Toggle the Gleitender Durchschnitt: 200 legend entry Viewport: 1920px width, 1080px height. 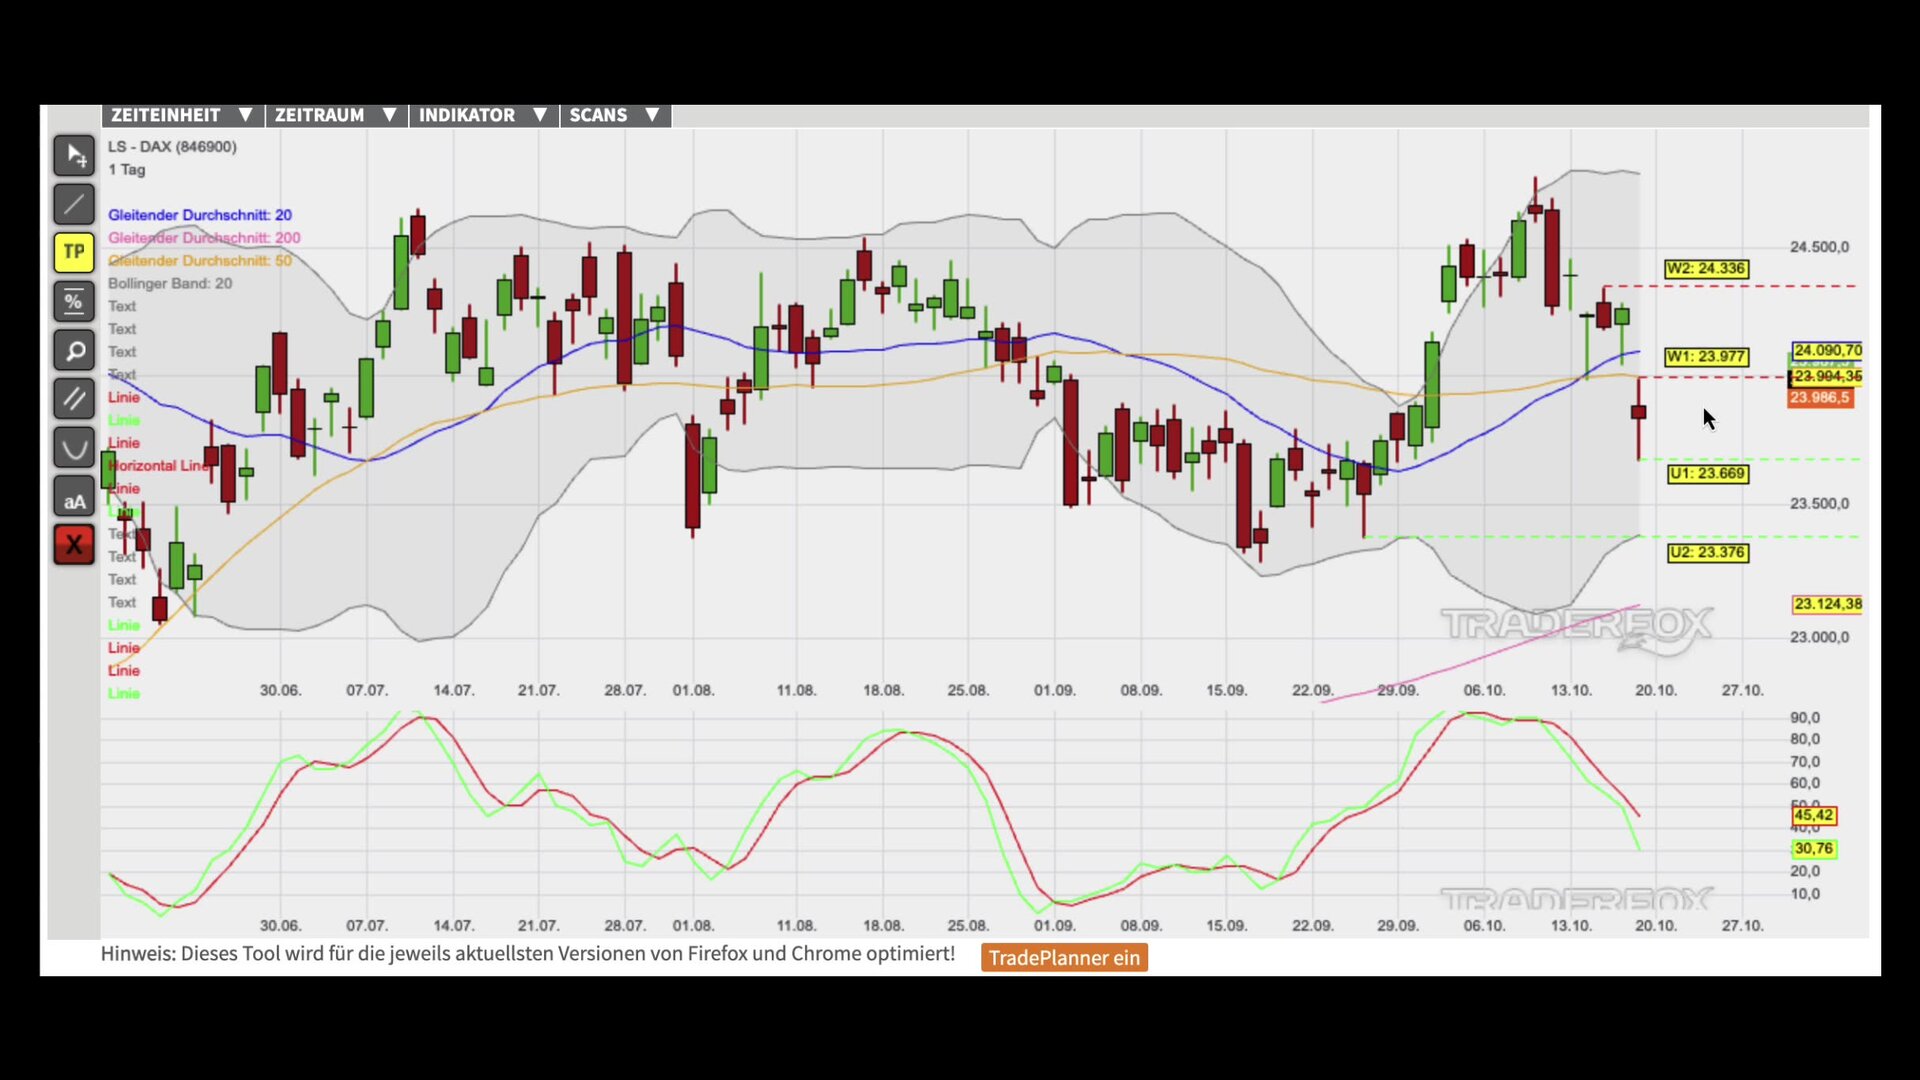pyautogui.click(x=204, y=238)
